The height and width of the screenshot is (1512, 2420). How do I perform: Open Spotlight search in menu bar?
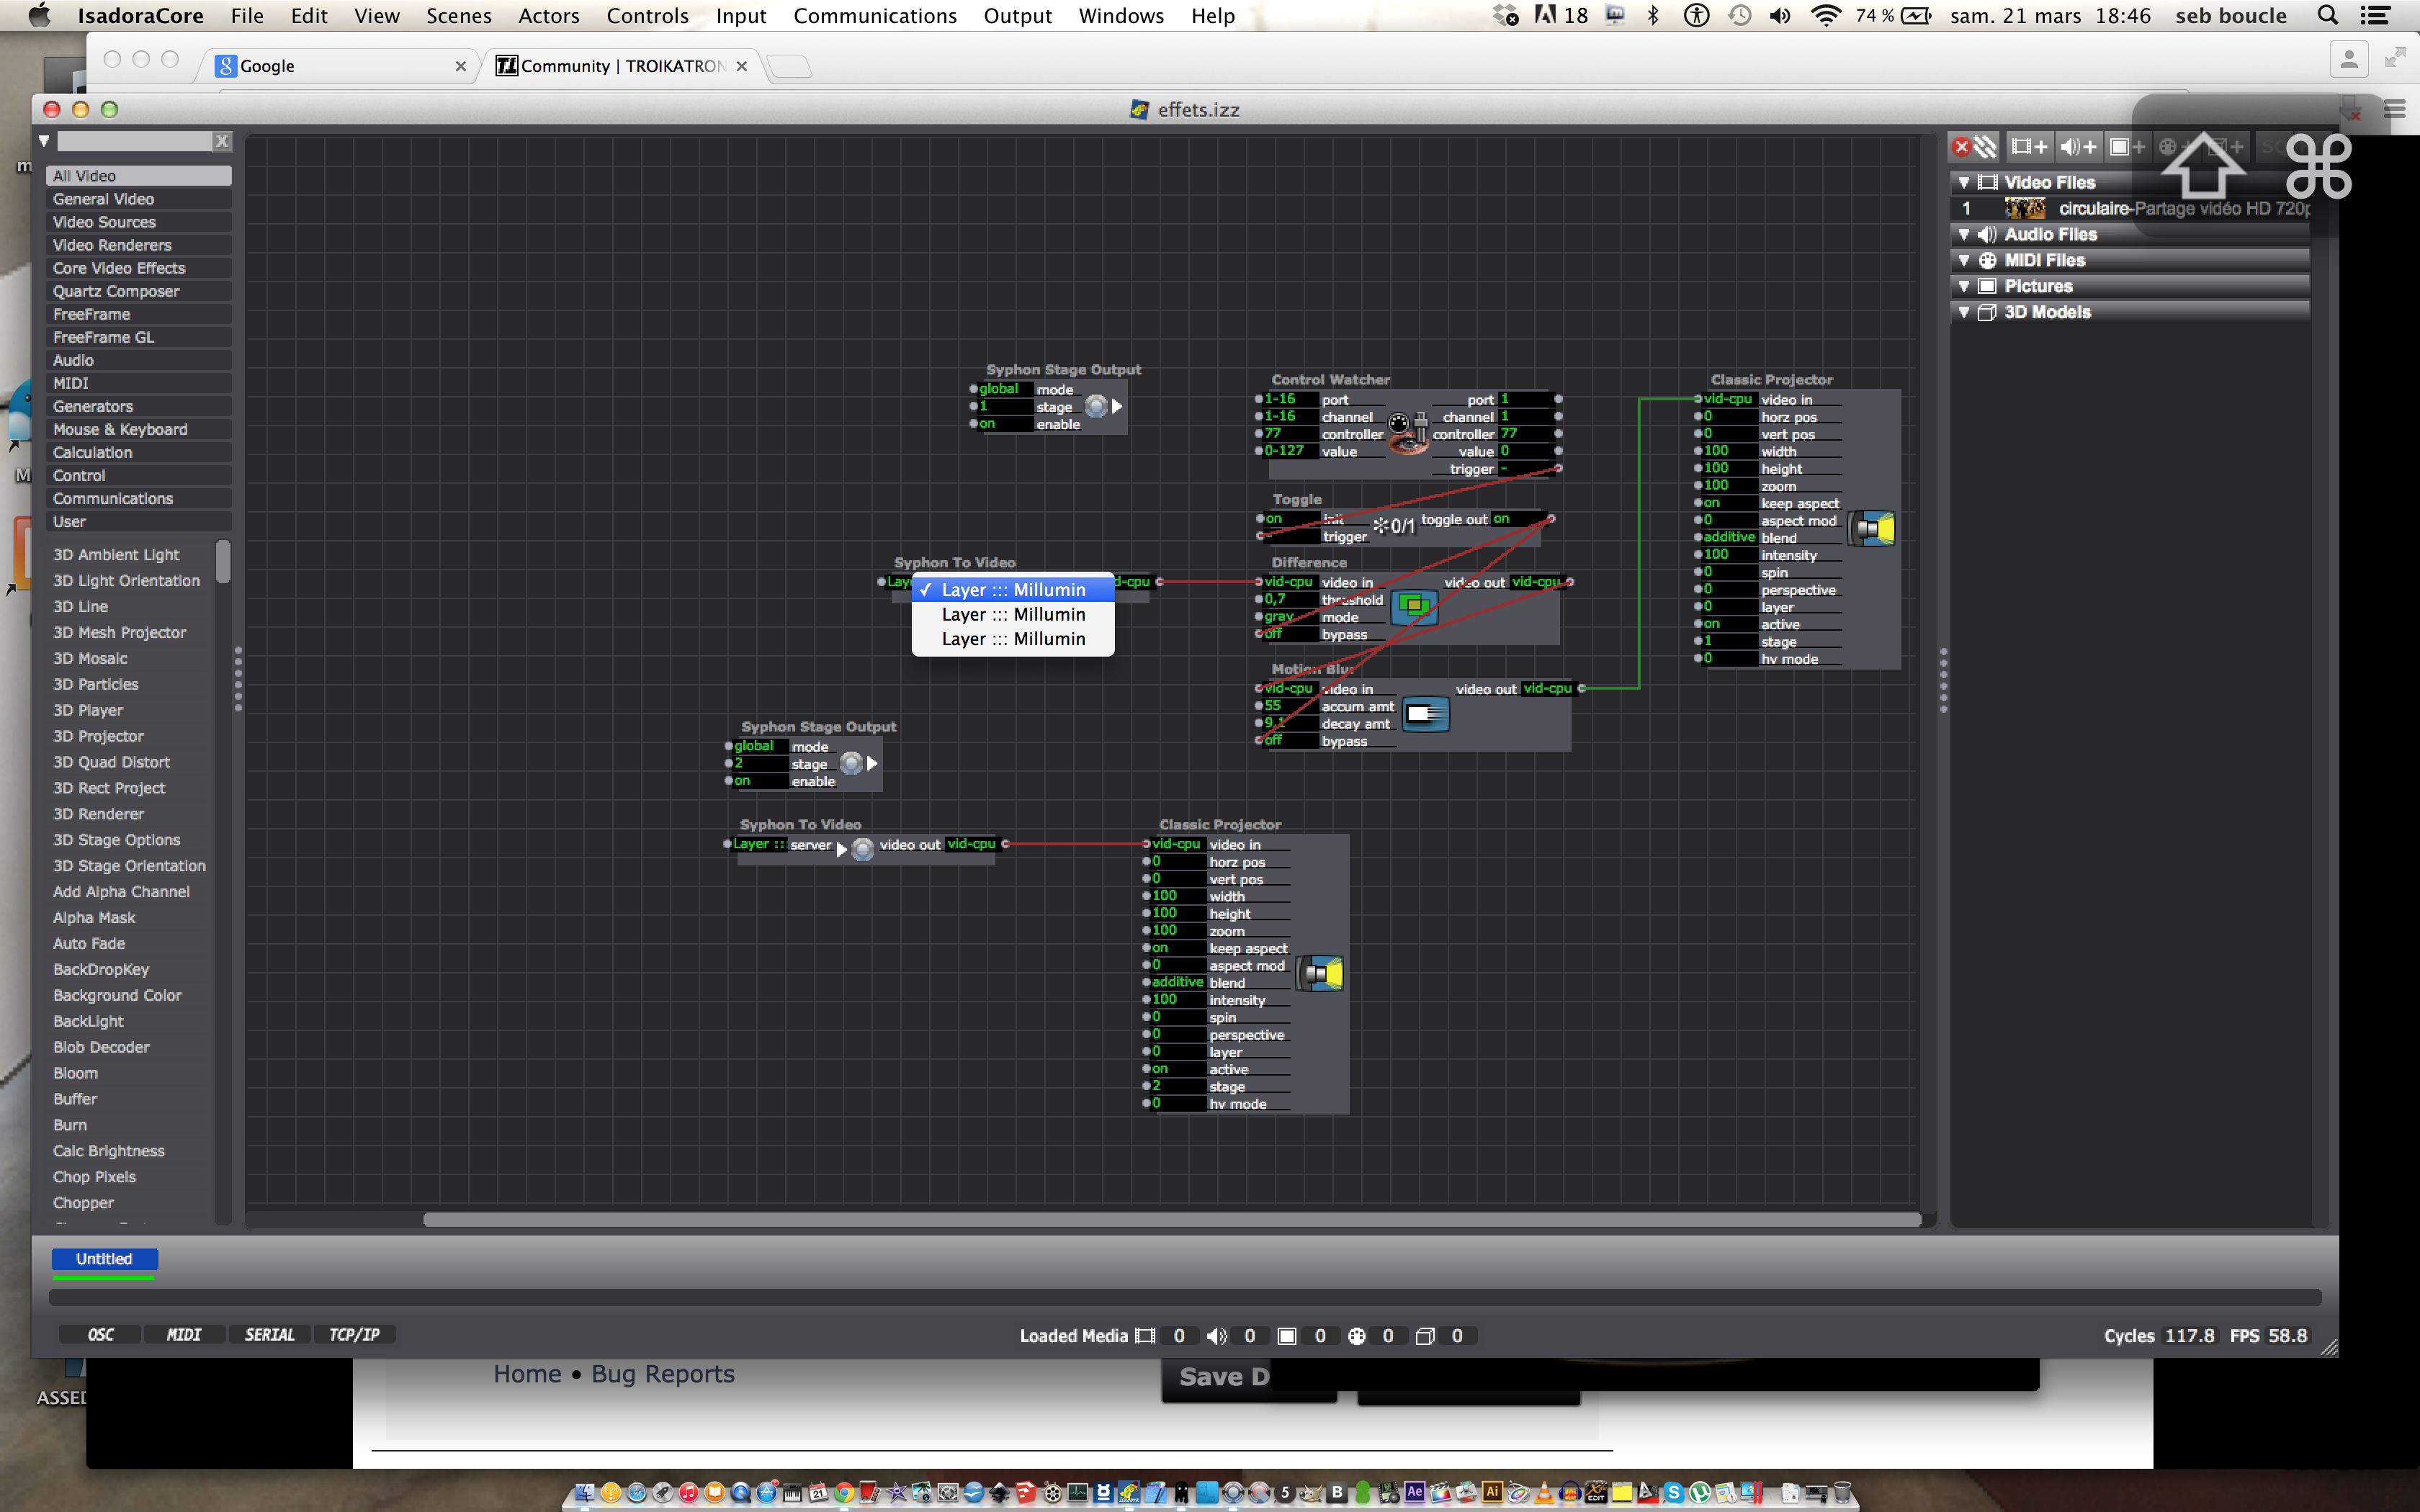[x=2328, y=15]
